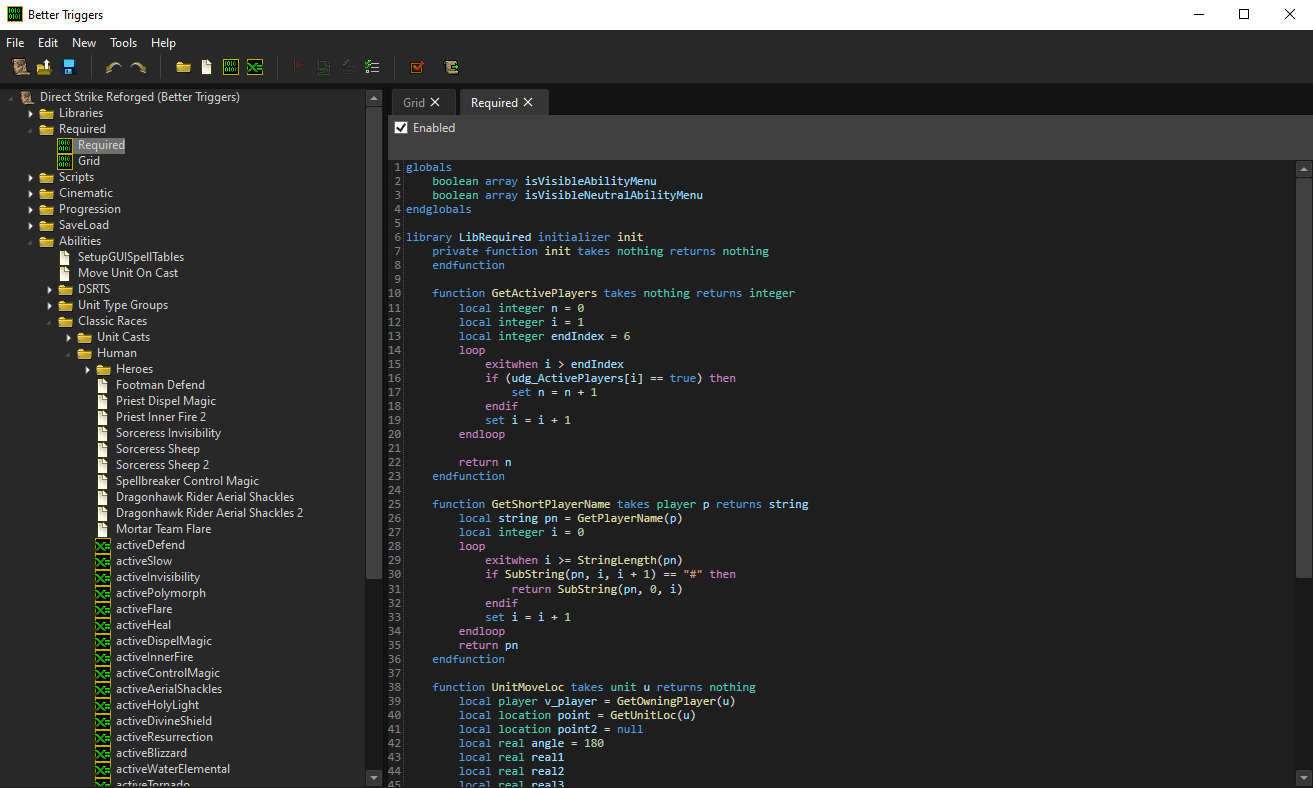Click the code editor's scroll-down arrow
The image size is (1313, 788).
(1303, 777)
